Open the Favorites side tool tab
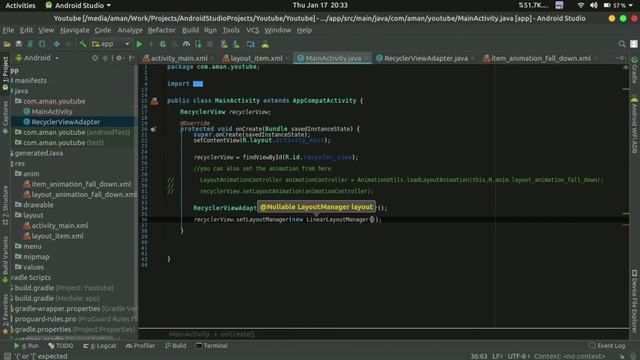Viewport: 640px width, 360px height. pyautogui.click(x=5, y=314)
